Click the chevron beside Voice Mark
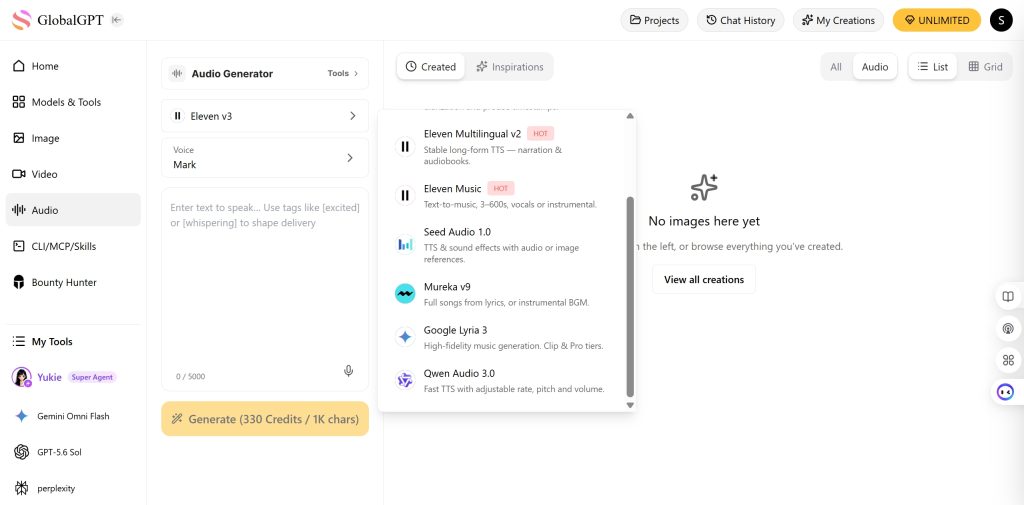This screenshot has width=1024, height=505. tap(350, 157)
